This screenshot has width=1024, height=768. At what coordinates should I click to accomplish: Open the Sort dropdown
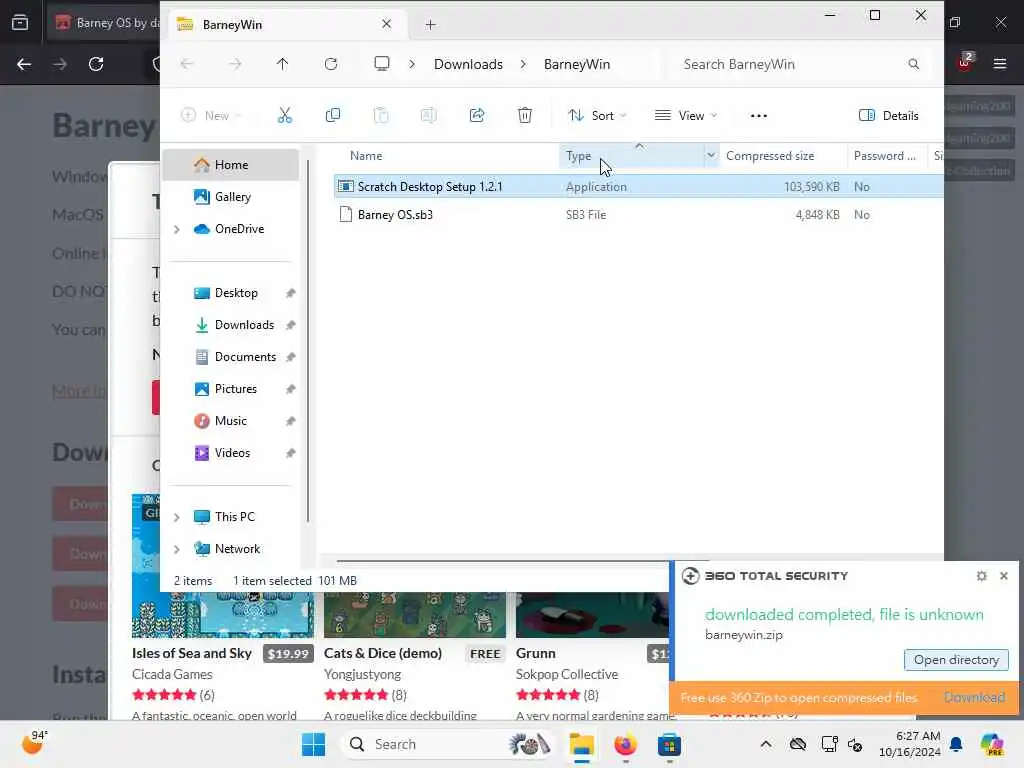pyautogui.click(x=597, y=116)
